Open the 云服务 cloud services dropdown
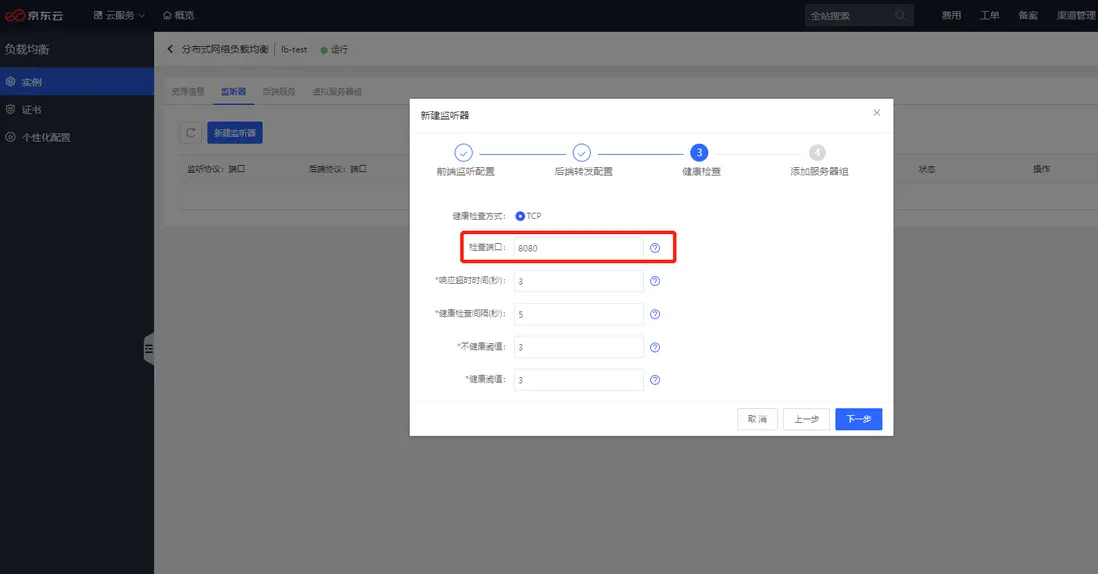Viewport: 1098px width, 574px height. 119,15
